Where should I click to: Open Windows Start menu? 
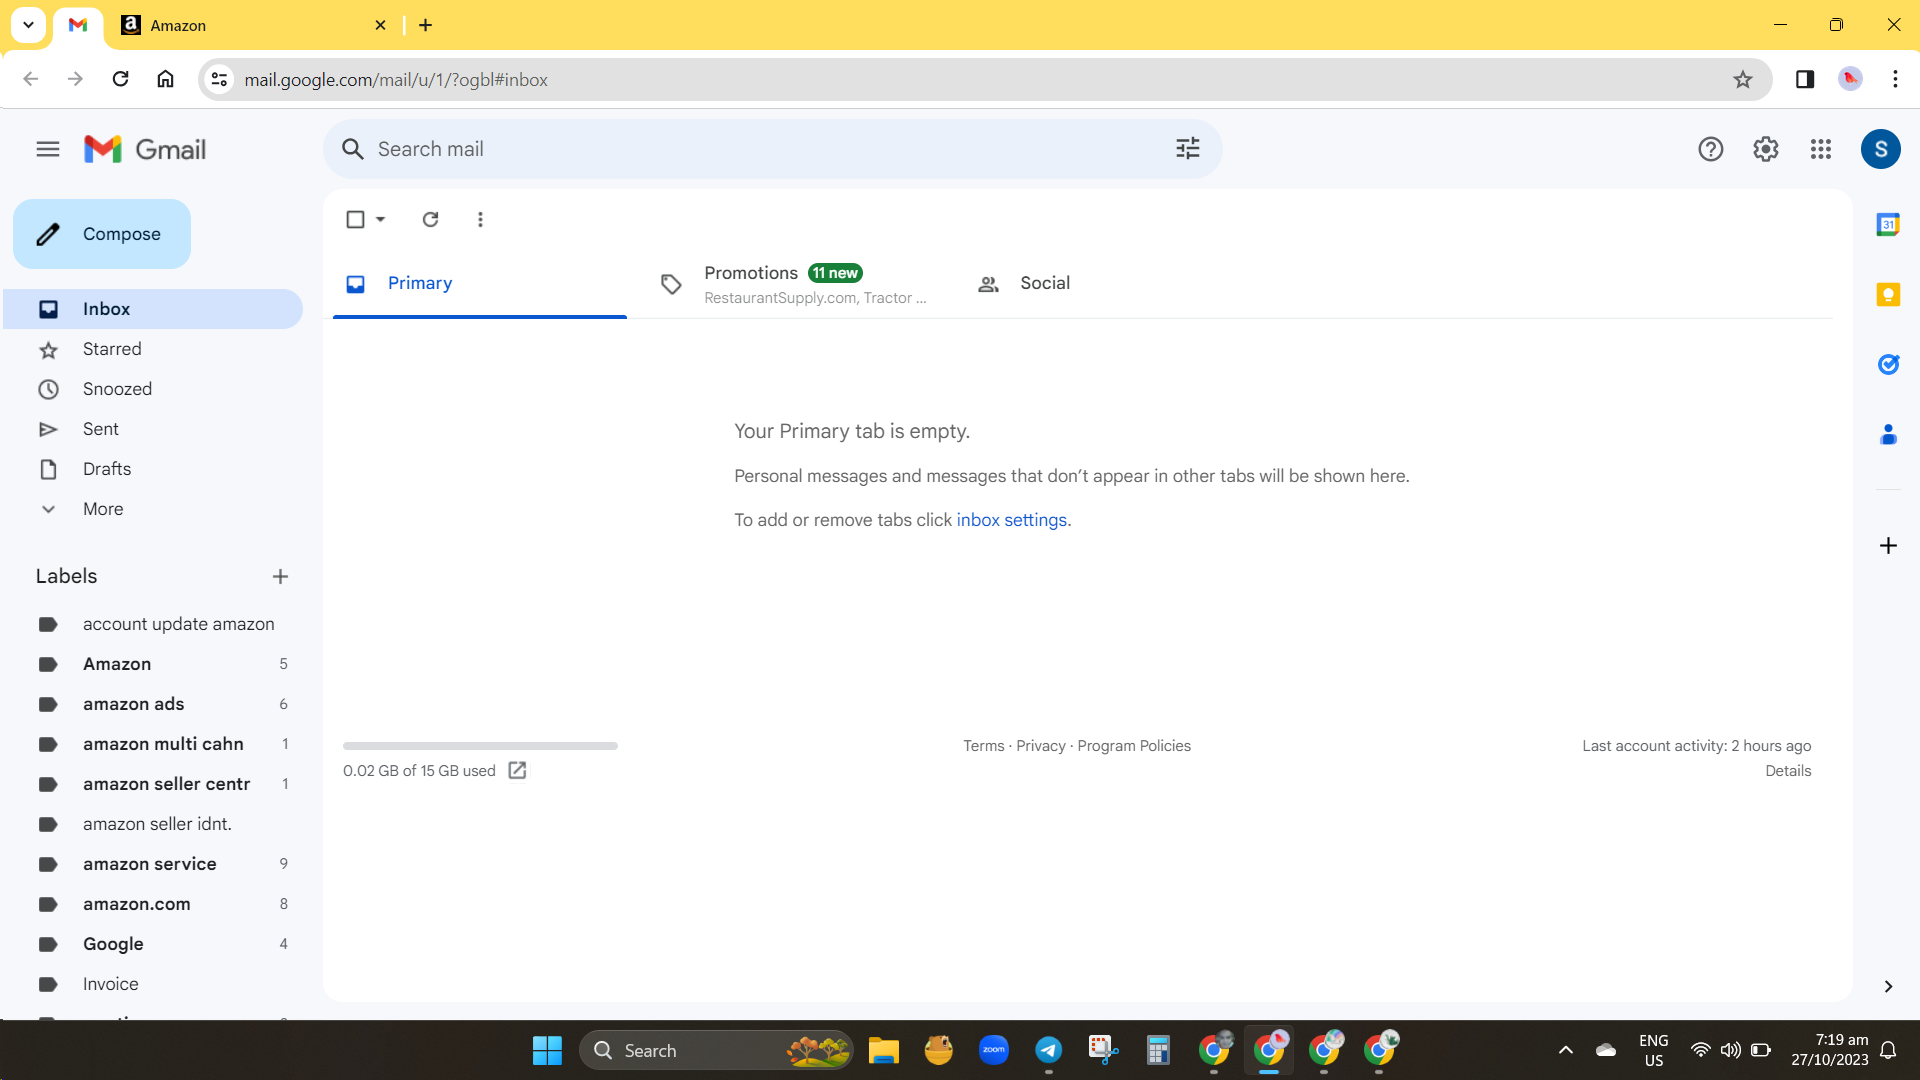(547, 1050)
